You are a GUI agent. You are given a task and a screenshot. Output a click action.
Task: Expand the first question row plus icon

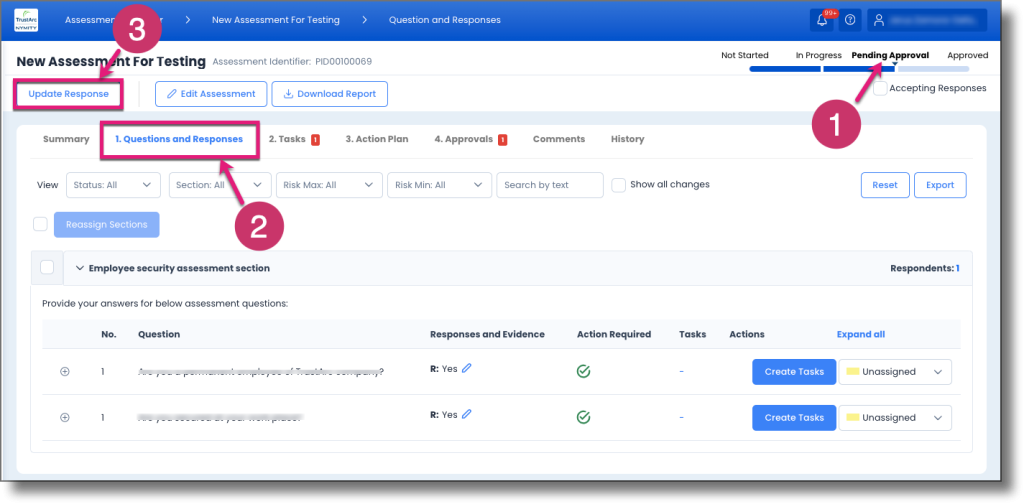point(65,371)
